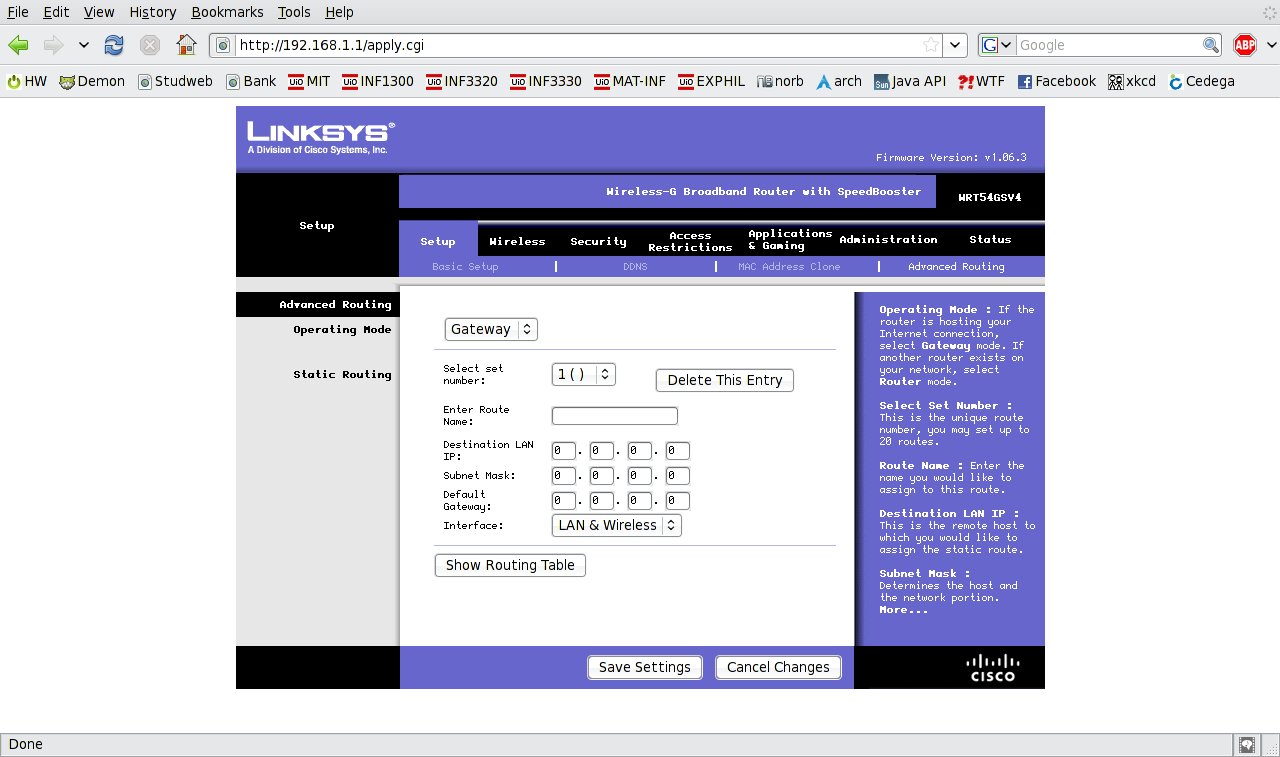Open the MIT bookmark

309,81
